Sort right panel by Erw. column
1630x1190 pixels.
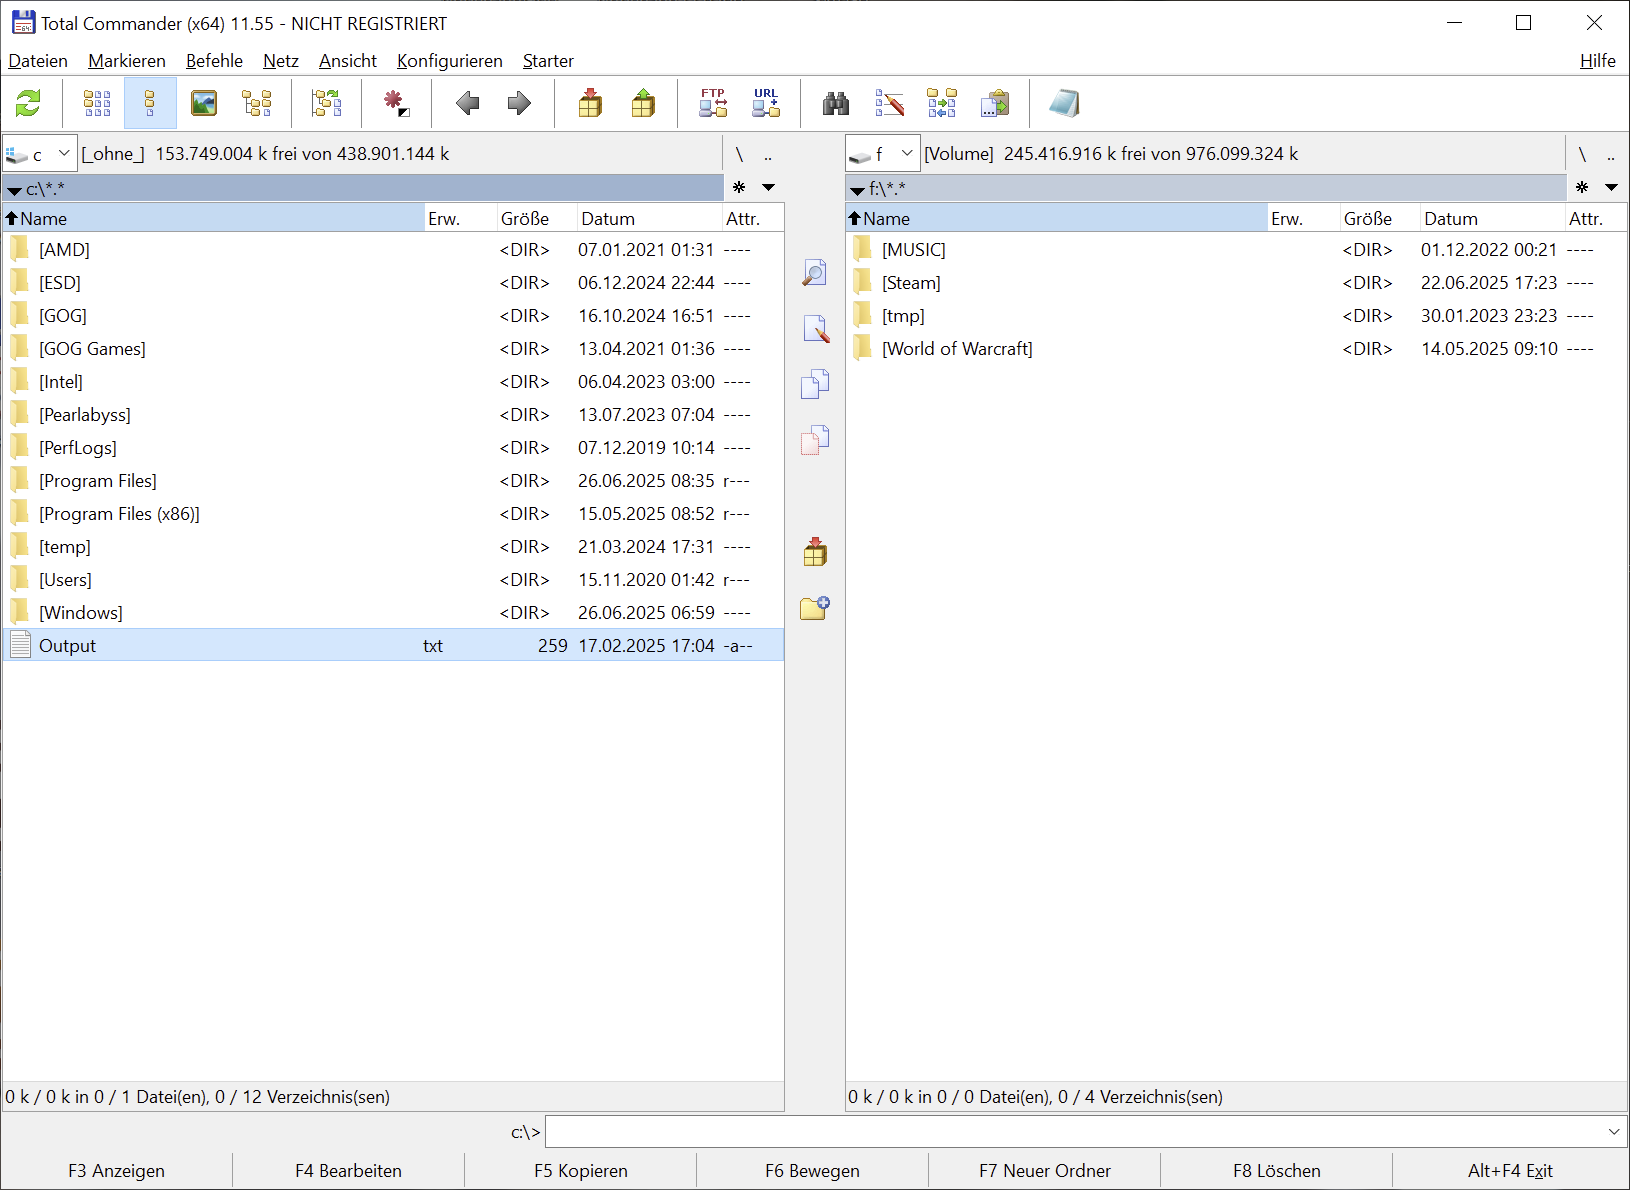(1304, 219)
